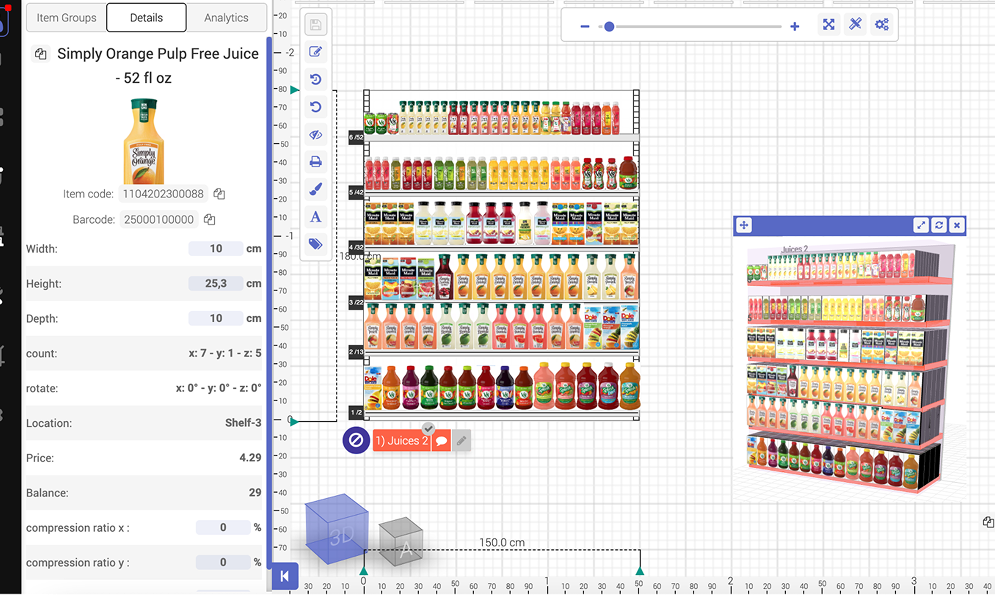Select the paintbrush tool icon
The width and height of the screenshot is (995, 595).
pyautogui.click(x=315, y=189)
